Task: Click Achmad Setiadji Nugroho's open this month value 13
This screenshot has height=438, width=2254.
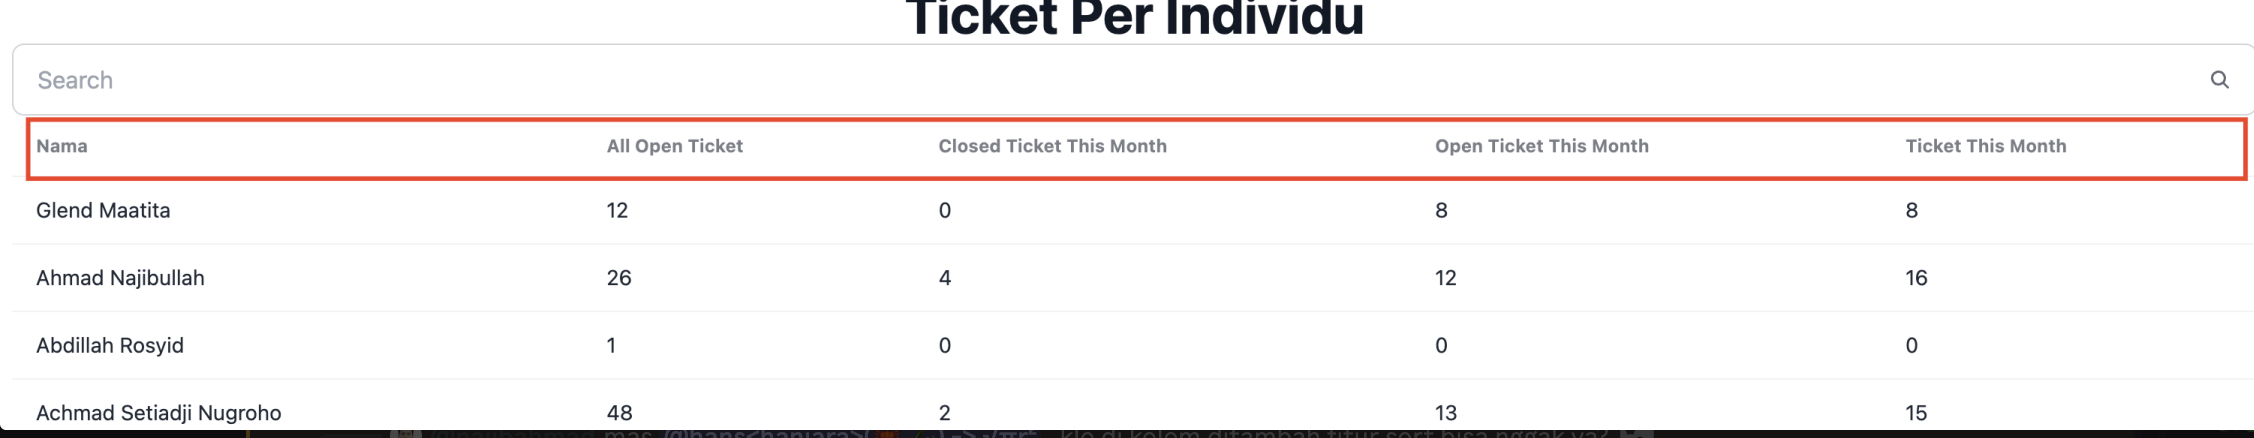Action: tap(1446, 413)
